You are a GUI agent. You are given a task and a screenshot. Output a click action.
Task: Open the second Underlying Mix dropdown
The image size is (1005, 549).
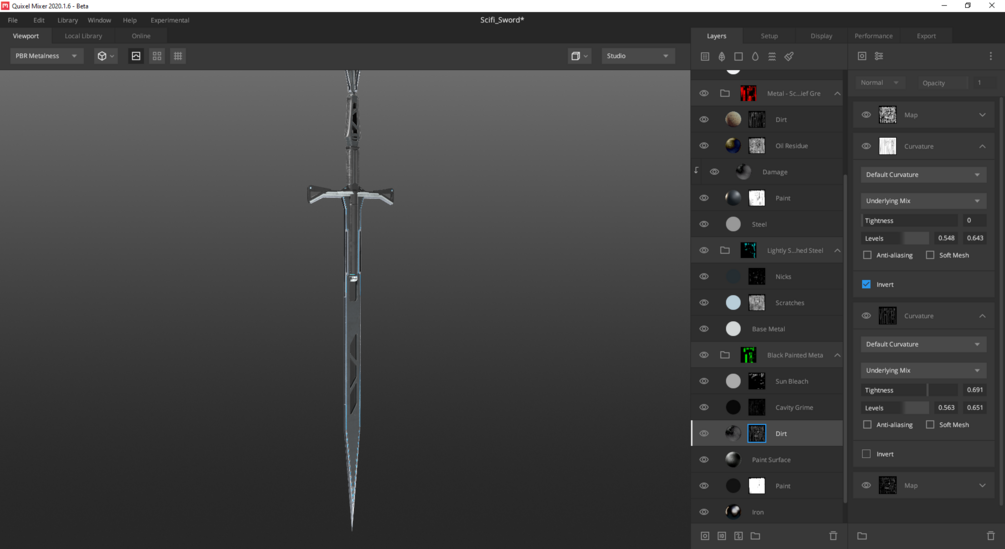923,370
